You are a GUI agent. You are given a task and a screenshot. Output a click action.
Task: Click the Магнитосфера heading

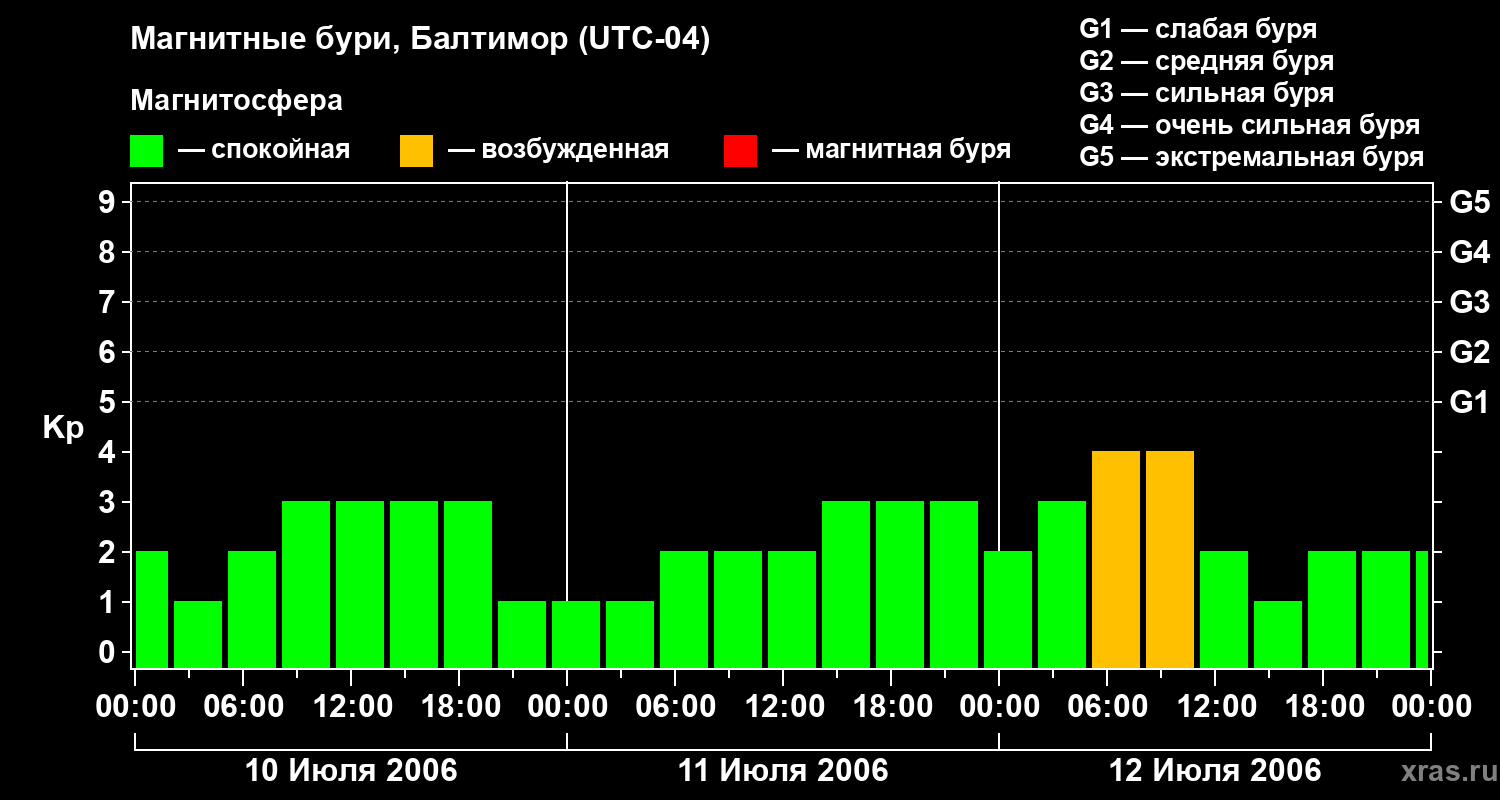tap(236, 101)
